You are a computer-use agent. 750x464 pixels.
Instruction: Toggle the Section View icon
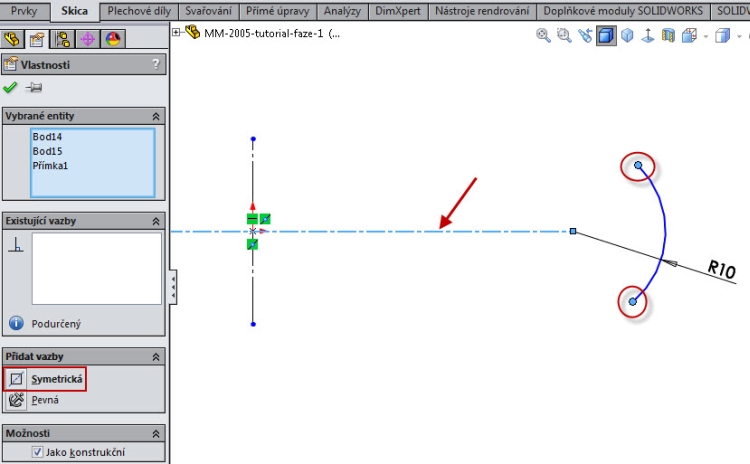click(606, 35)
